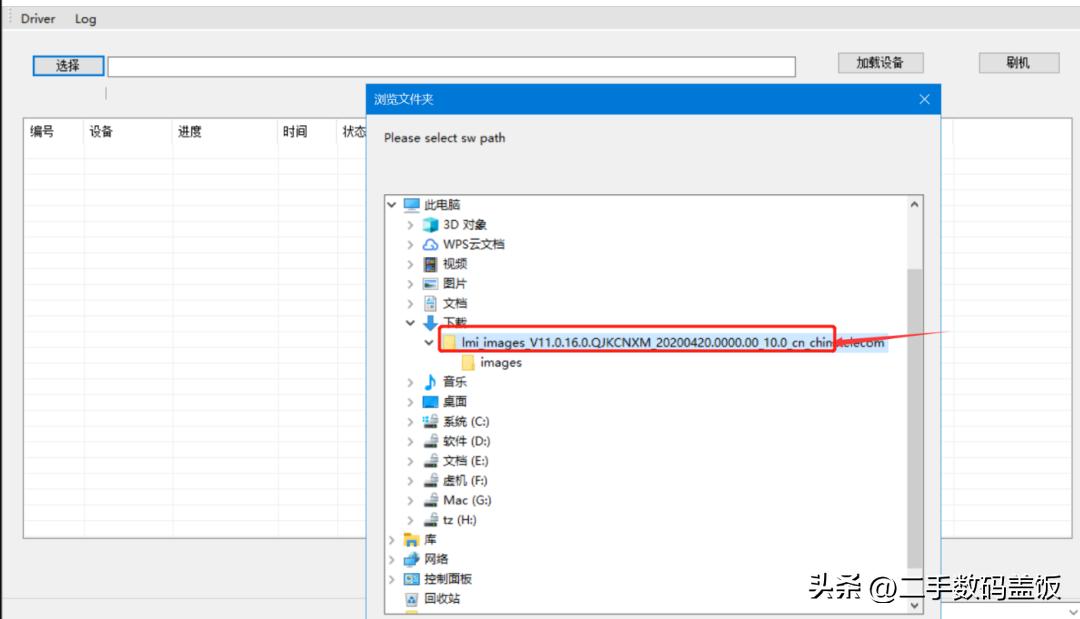Click the 回收站 recycle bin icon

412,599
